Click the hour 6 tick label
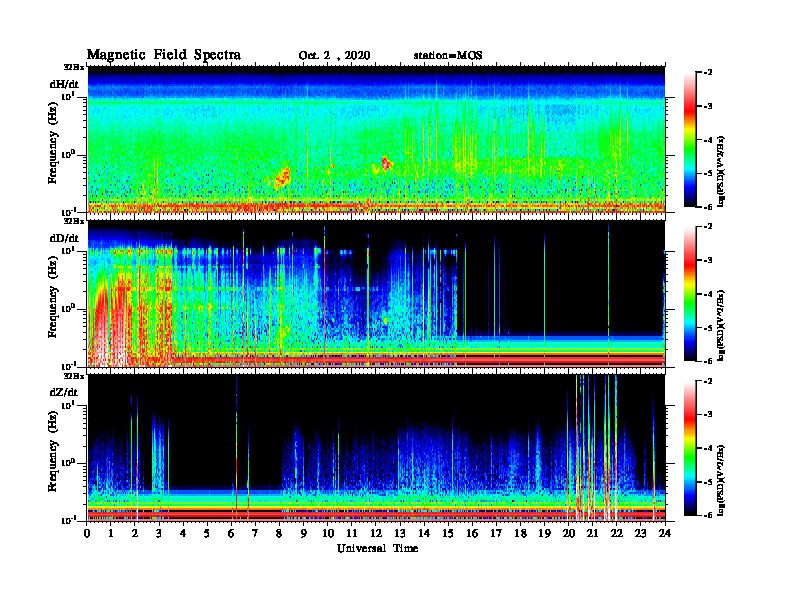 coord(231,533)
